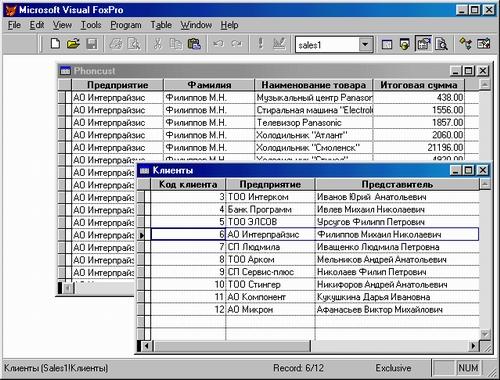Screen dimensions: 500x380
Task: Click Phoncust vertical scrollbar up arrow
Action: point(484,85)
